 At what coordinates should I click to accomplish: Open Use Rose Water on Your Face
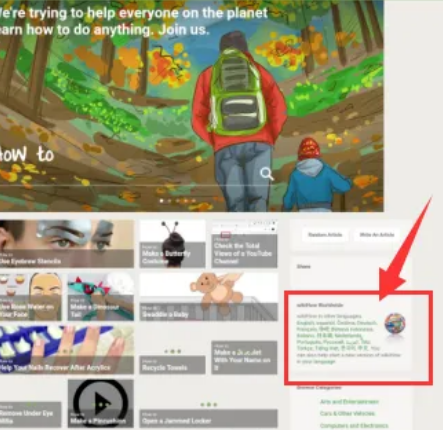(31, 297)
